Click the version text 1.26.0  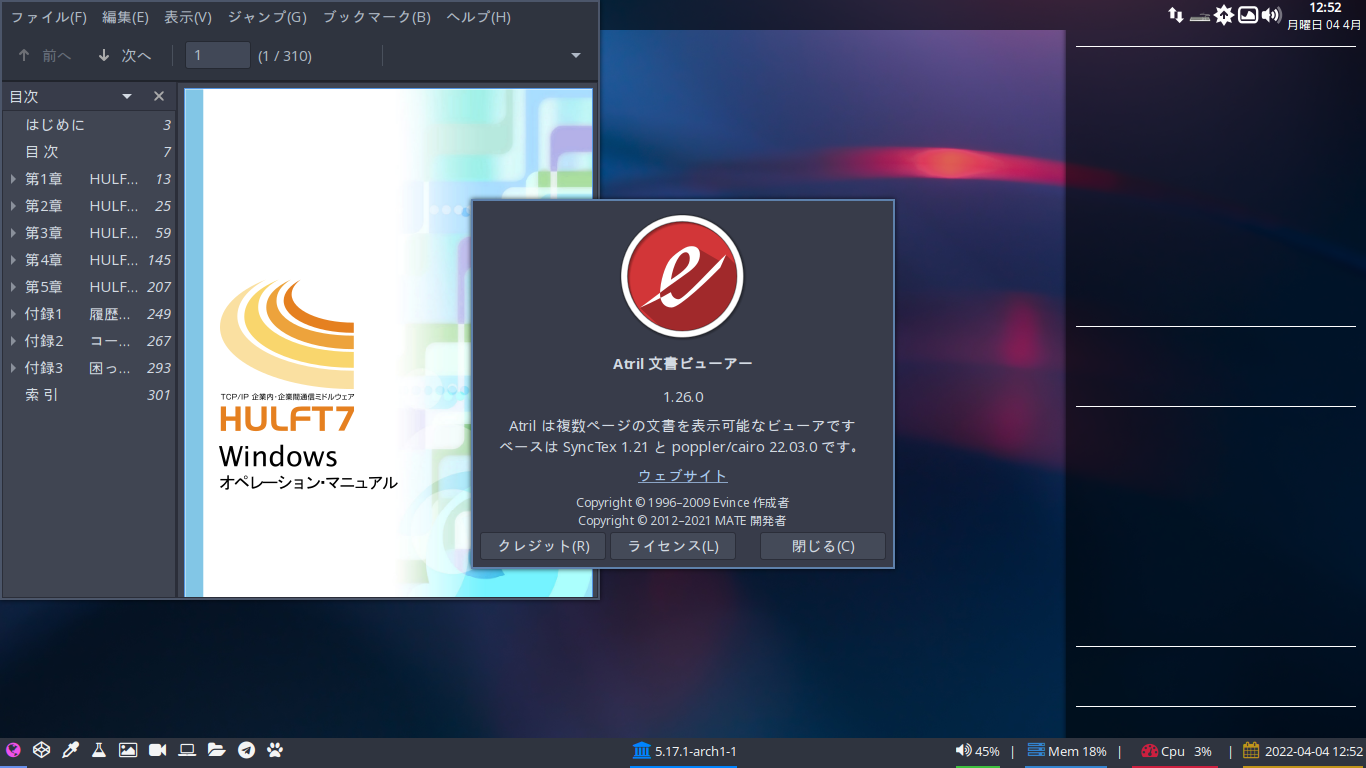point(683,397)
